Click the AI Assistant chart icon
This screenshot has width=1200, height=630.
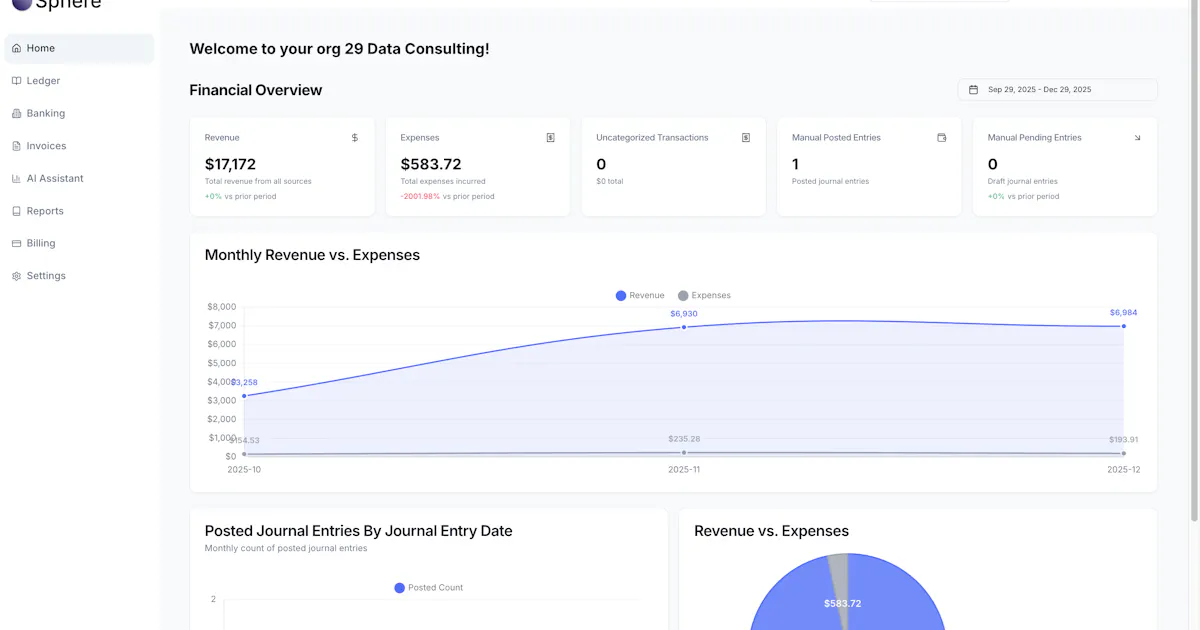(16, 179)
